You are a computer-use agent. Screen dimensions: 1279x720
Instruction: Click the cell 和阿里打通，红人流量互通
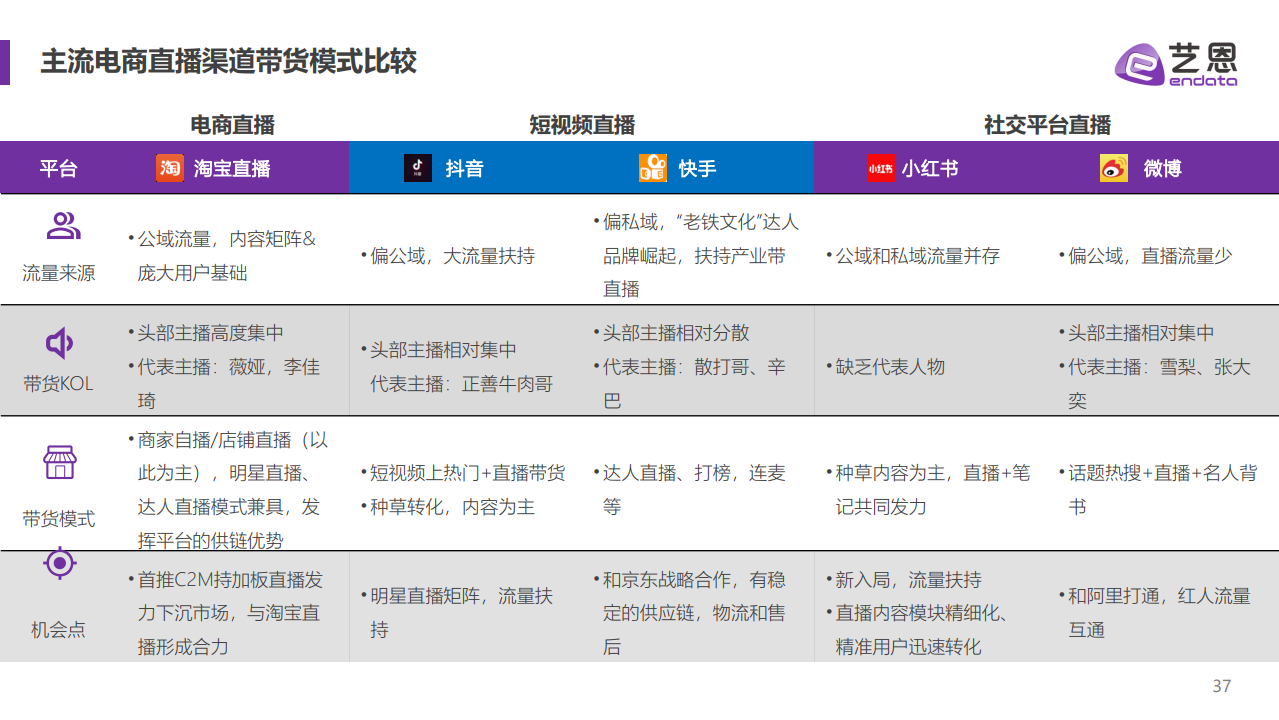(x=1155, y=613)
